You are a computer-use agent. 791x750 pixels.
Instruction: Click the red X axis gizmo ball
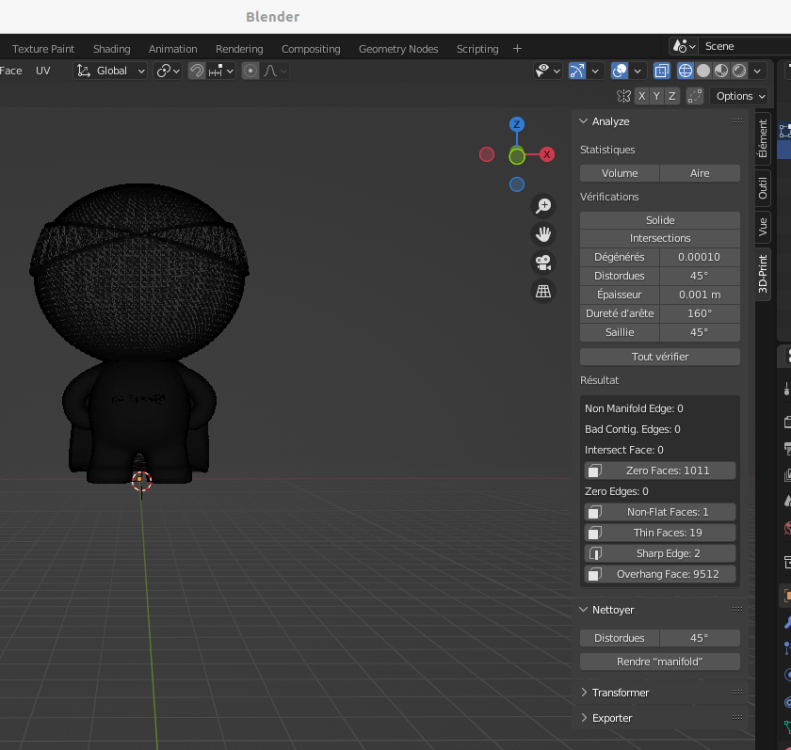coord(547,154)
